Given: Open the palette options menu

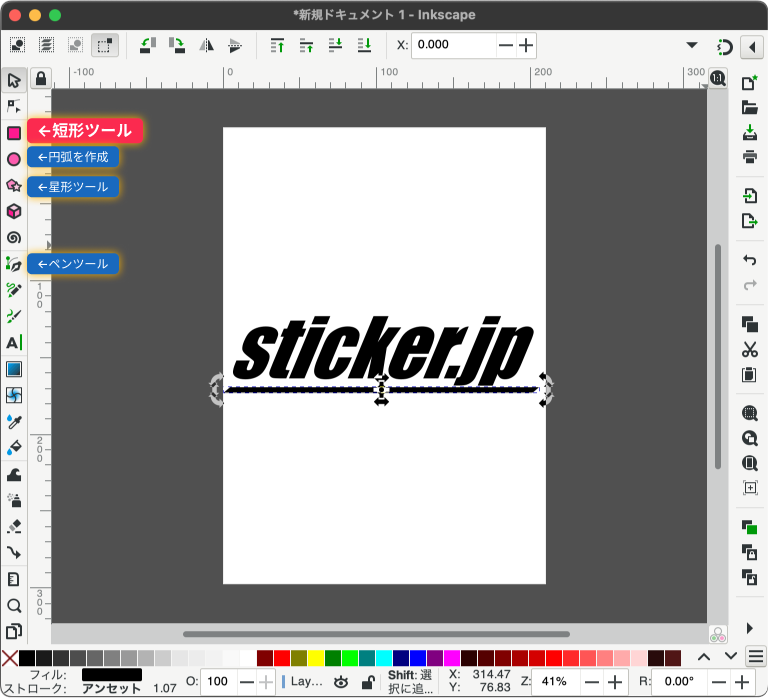Looking at the screenshot, I should coord(756,656).
